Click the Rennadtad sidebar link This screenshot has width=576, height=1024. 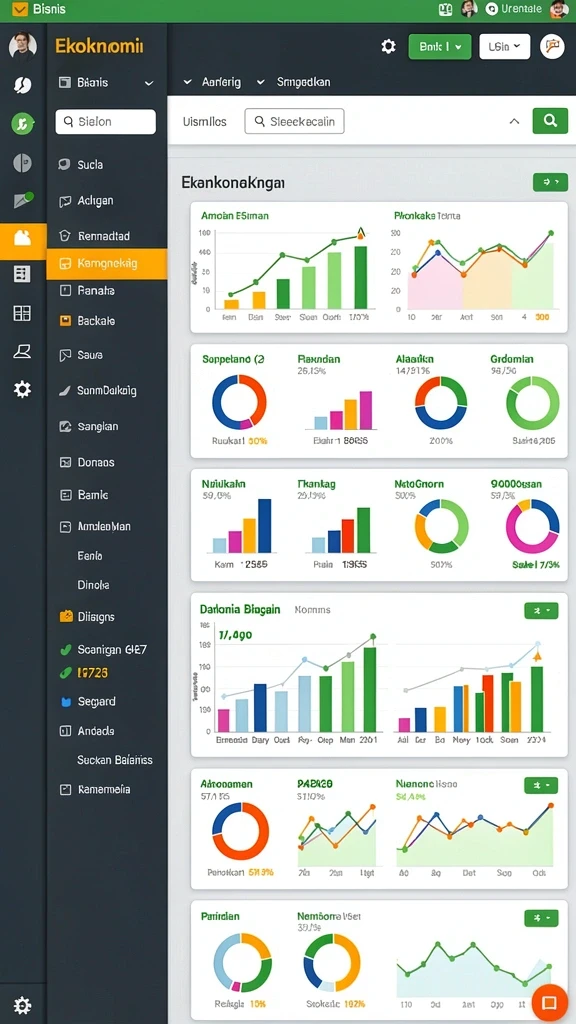pos(103,236)
